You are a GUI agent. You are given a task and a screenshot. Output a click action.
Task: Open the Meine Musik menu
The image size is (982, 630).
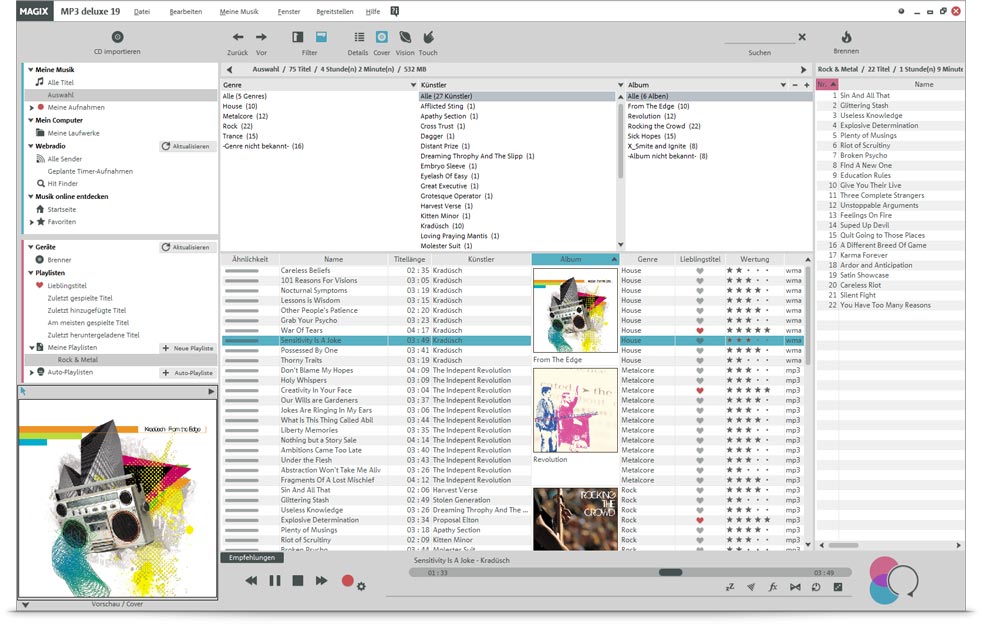(x=239, y=11)
